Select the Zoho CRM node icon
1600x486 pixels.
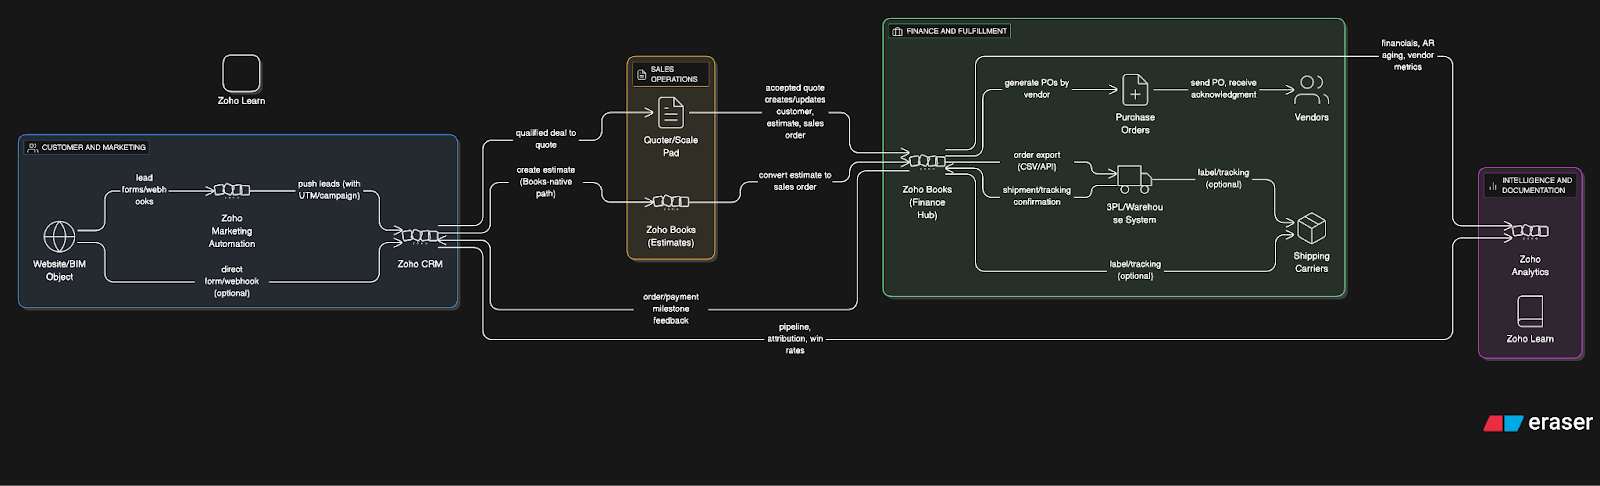coord(420,237)
